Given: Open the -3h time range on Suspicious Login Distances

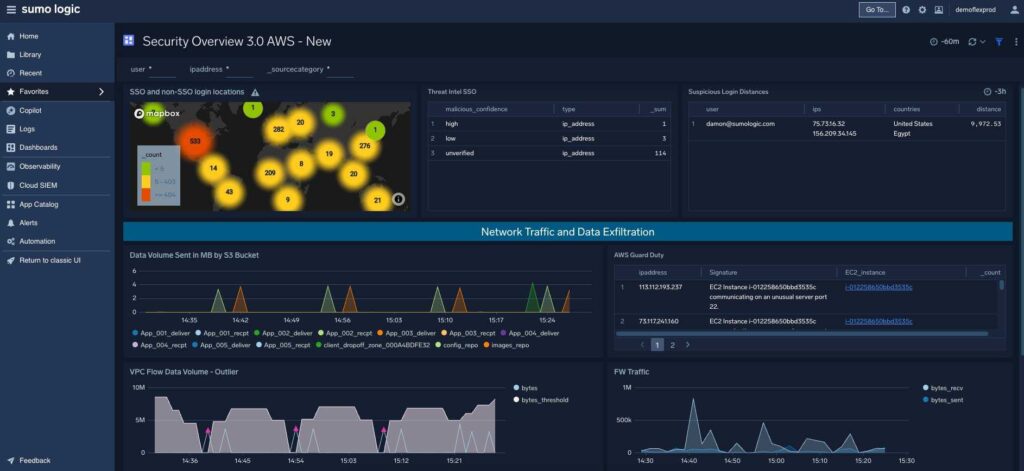Looking at the screenshot, I should (x=995, y=92).
